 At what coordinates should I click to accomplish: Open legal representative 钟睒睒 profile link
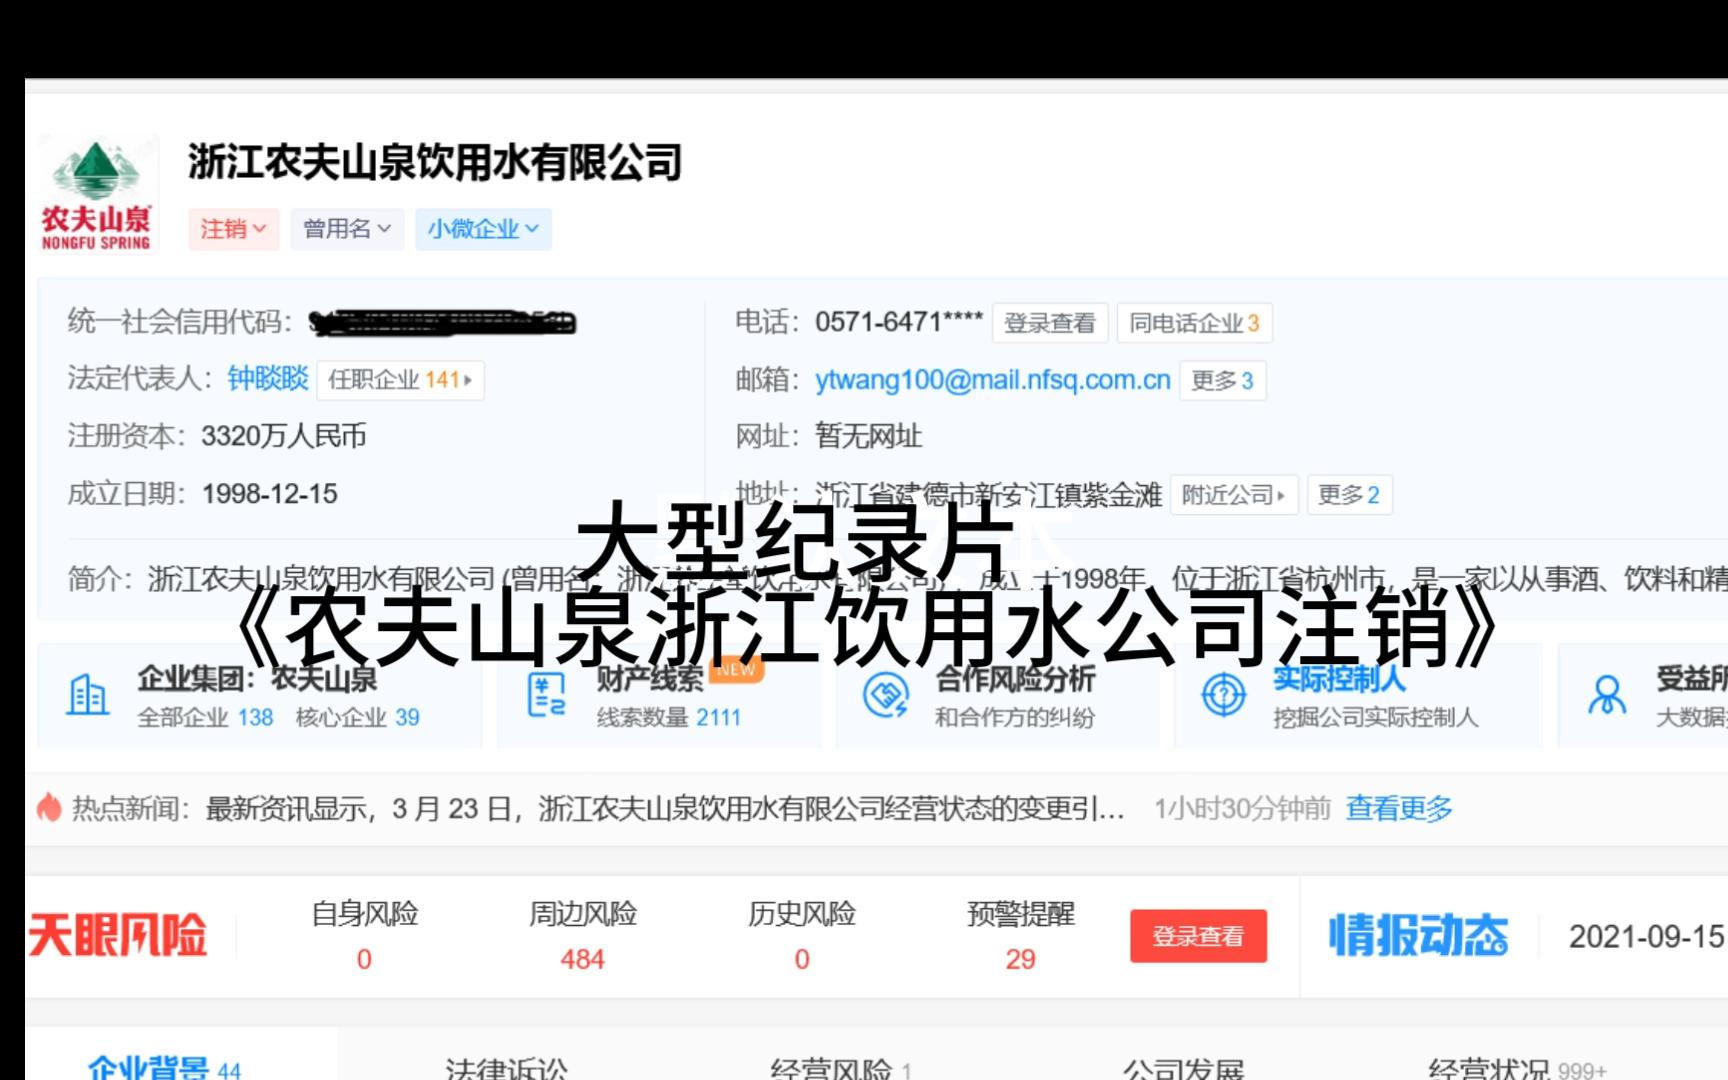(x=268, y=379)
